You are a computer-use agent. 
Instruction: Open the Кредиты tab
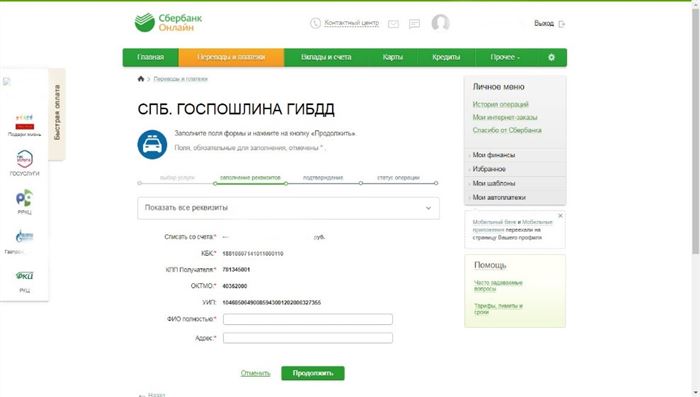coord(446,57)
